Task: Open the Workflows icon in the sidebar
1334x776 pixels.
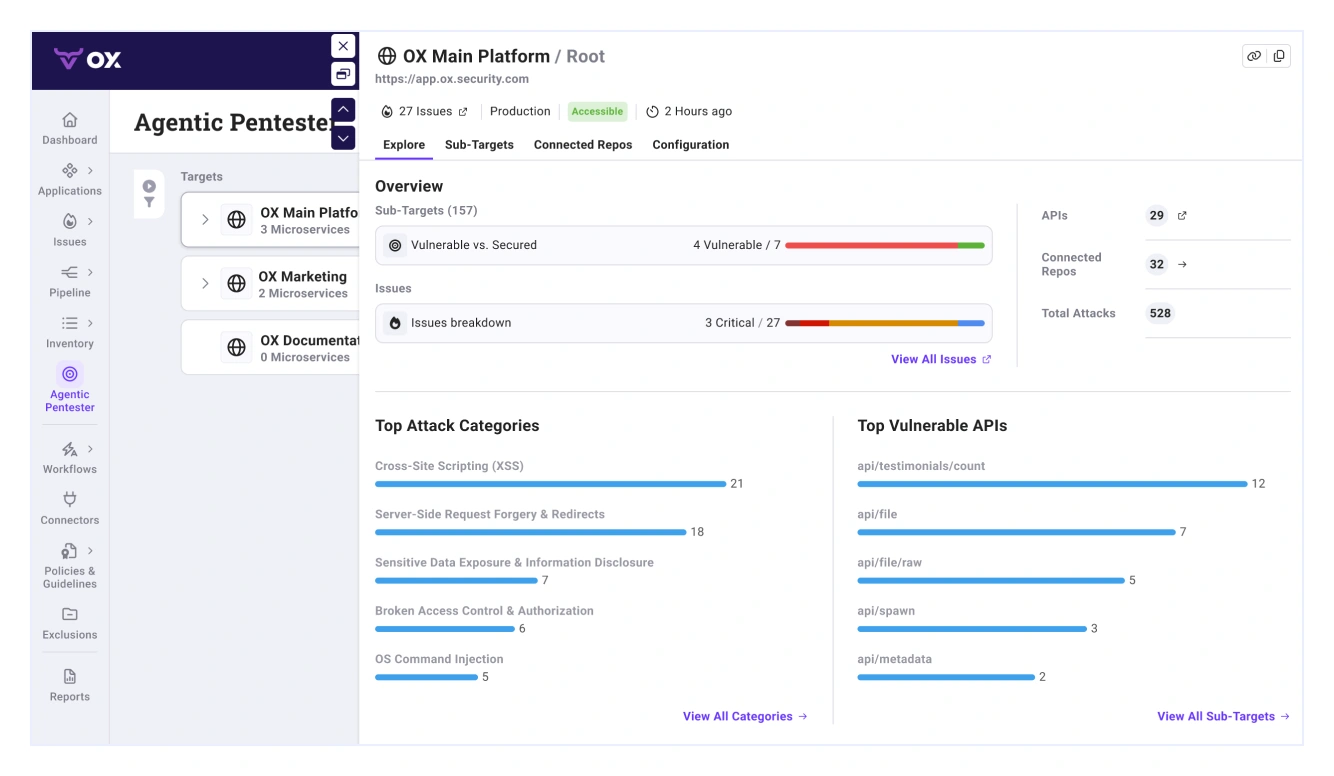Action: [x=69, y=449]
